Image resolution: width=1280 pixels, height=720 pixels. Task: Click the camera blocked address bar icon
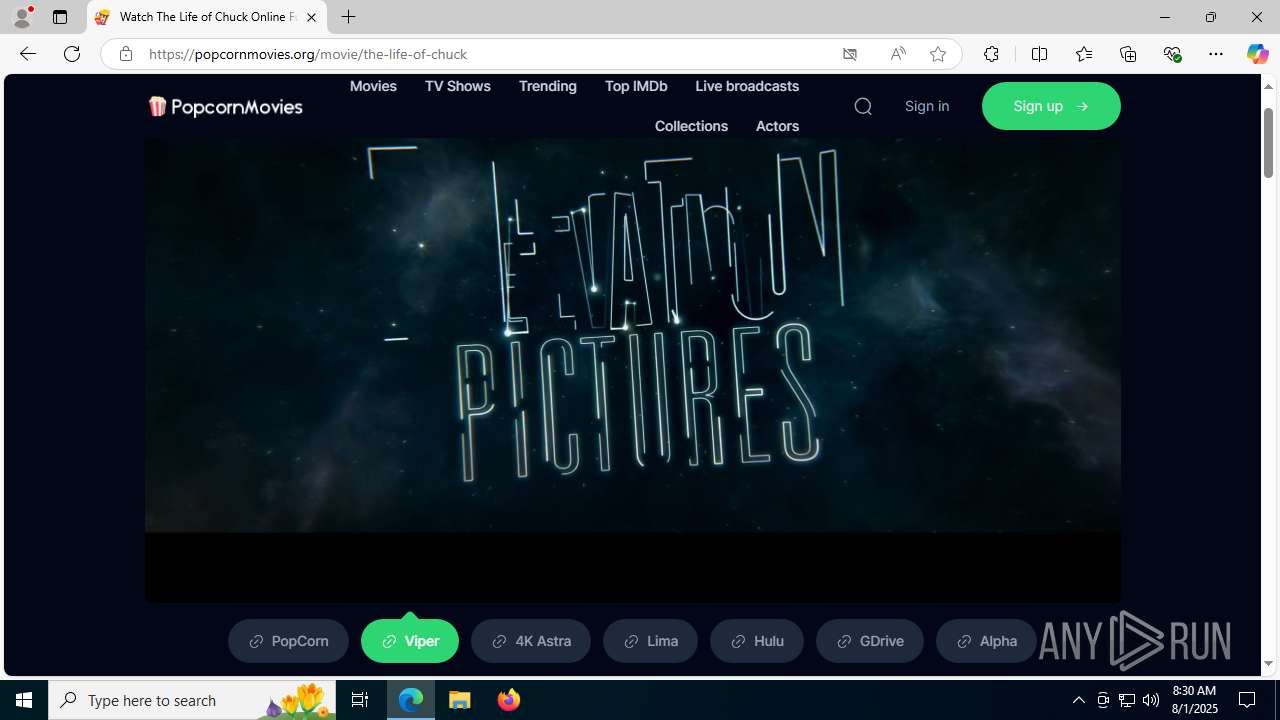tap(850, 54)
